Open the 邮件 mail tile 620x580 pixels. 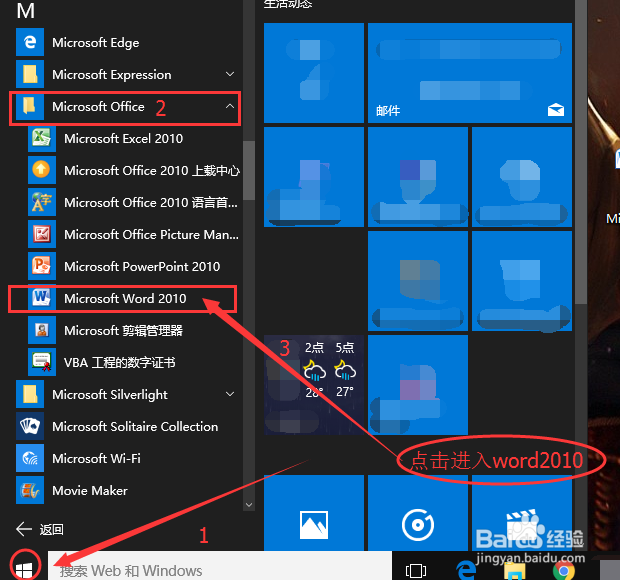point(470,73)
